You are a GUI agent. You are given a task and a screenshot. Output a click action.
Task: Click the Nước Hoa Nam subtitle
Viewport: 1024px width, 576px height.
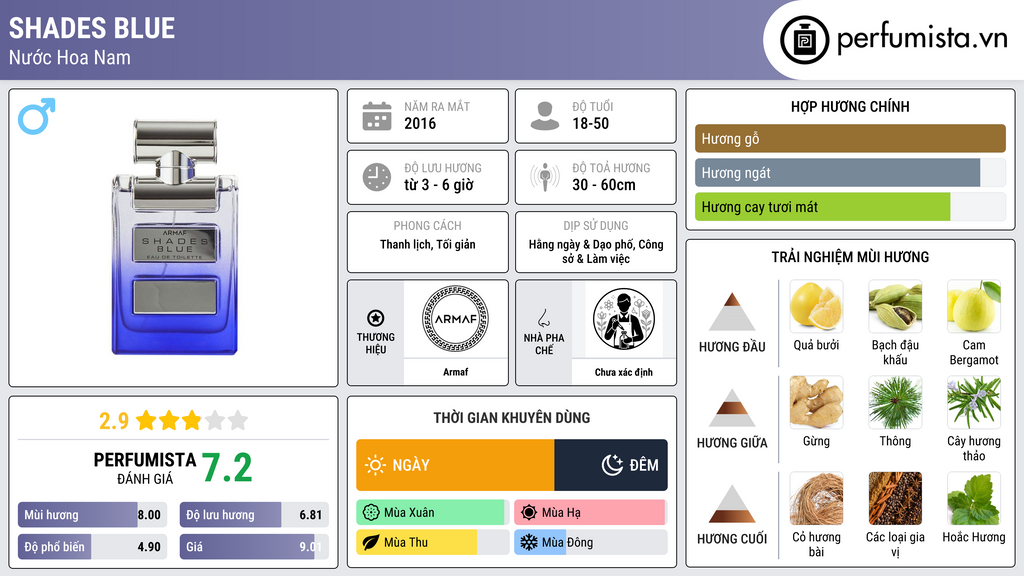pos(70,57)
